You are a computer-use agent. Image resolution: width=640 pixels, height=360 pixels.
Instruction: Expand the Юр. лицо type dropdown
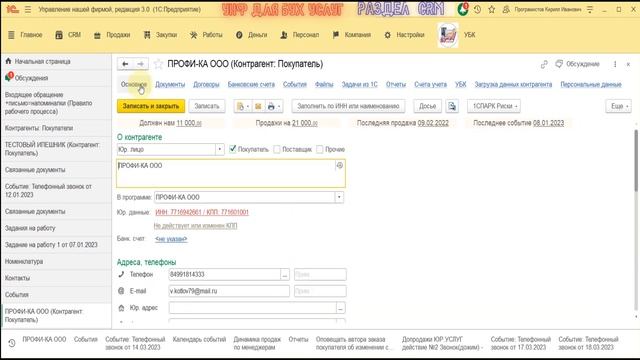pos(220,149)
